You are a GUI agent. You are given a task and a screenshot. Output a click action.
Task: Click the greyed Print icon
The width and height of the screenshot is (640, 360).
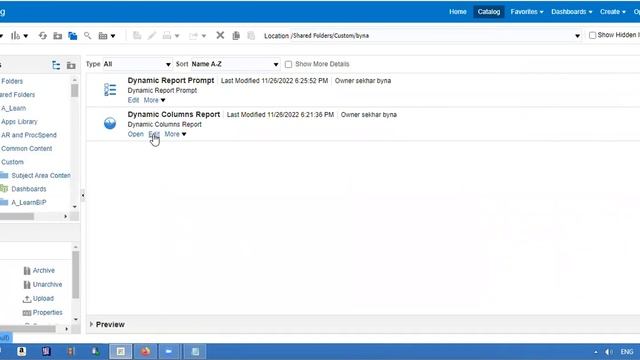click(x=167, y=36)
